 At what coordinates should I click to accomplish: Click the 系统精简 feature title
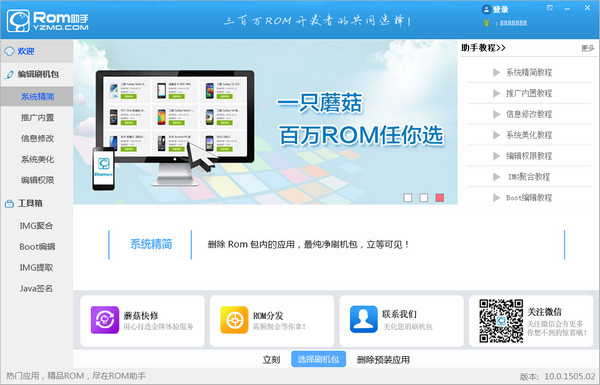tap(151, 244)
